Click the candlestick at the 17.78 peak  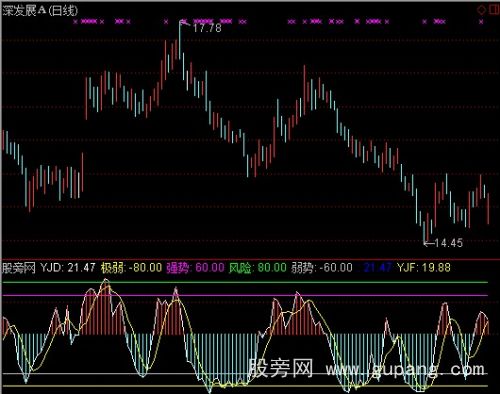coord(180,40)
